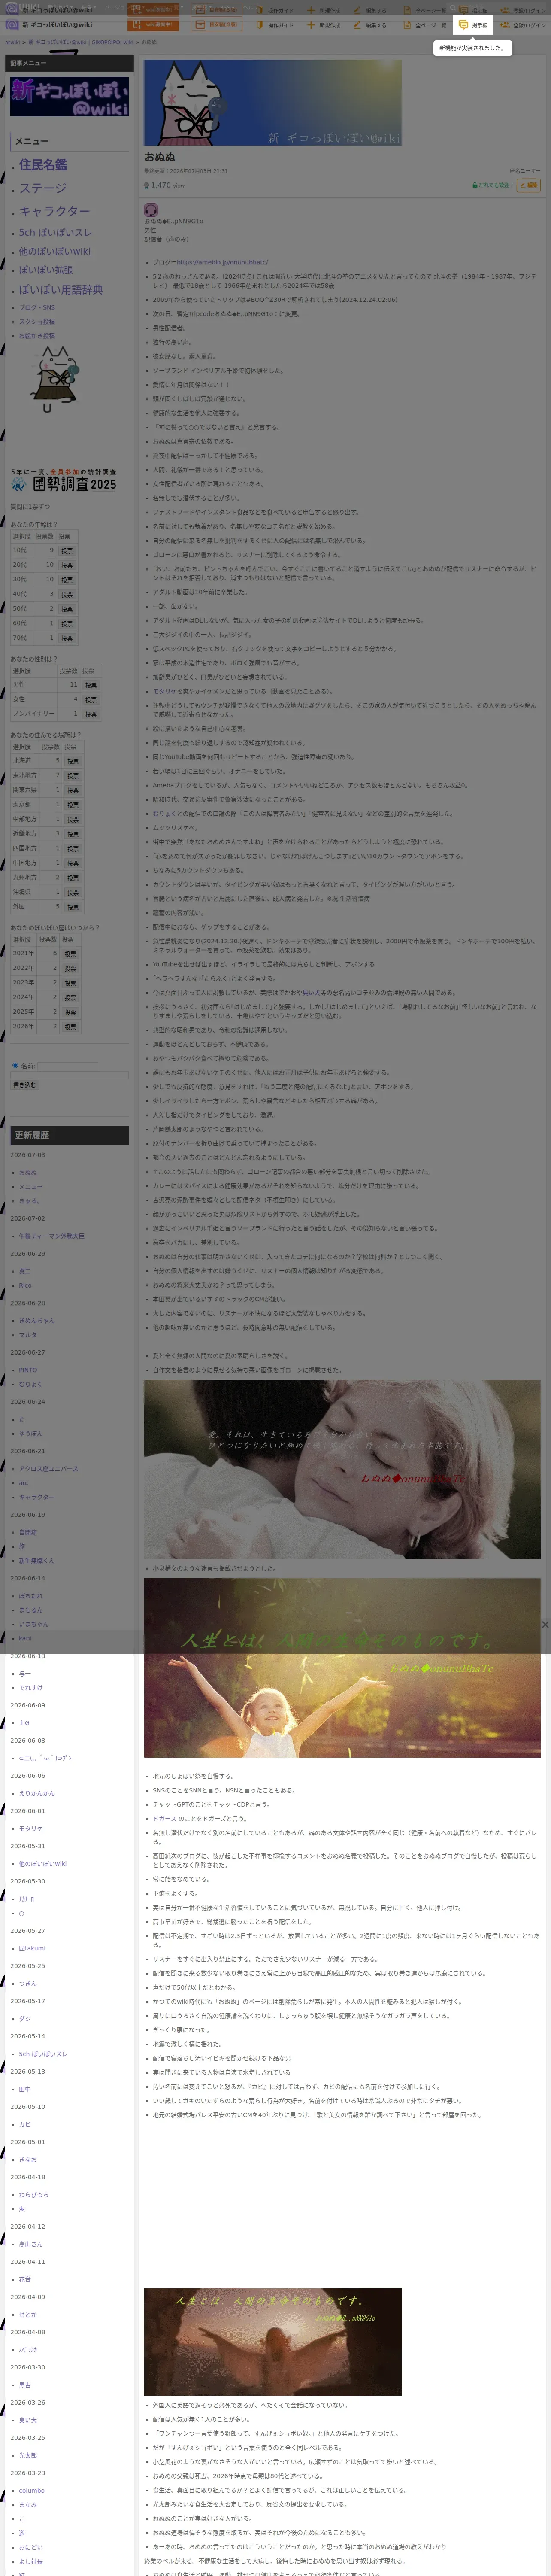This screenshot has width=551, height=2576.
Task: Vote for 10代 in the age poll
Action: [66, 550]
